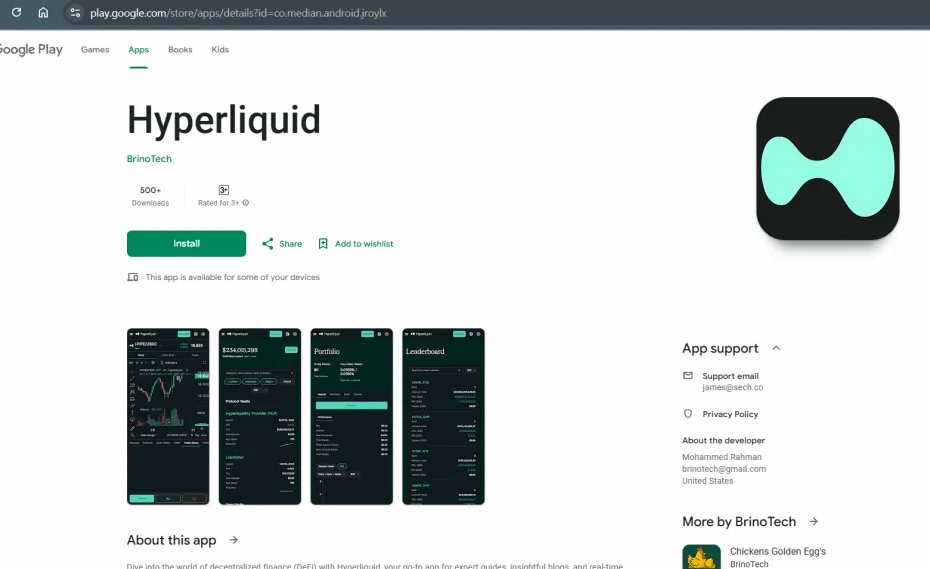930x569 pixels.
Task: Click the large Hyperliquid app logo
Action: [x=827, y=168]
